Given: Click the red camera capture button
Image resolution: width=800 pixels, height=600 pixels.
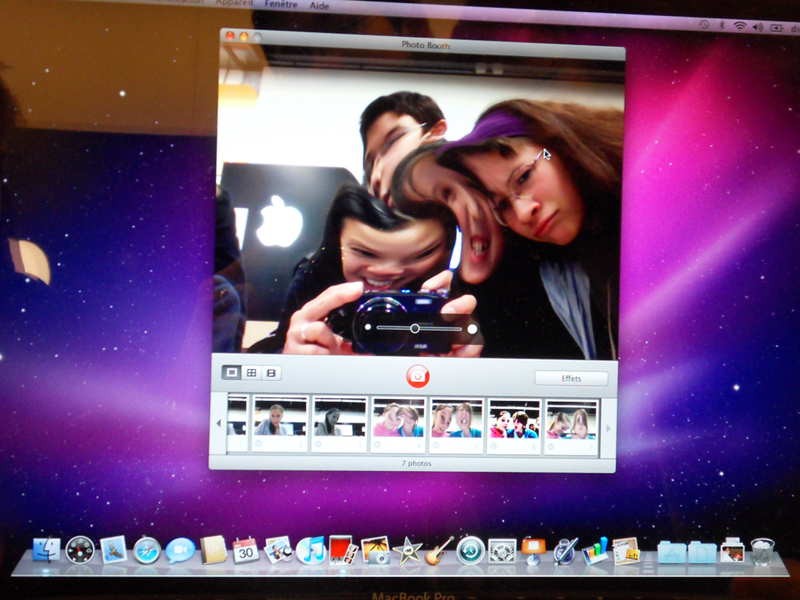Looking at the screenshot, I should [x=417, y=377].
